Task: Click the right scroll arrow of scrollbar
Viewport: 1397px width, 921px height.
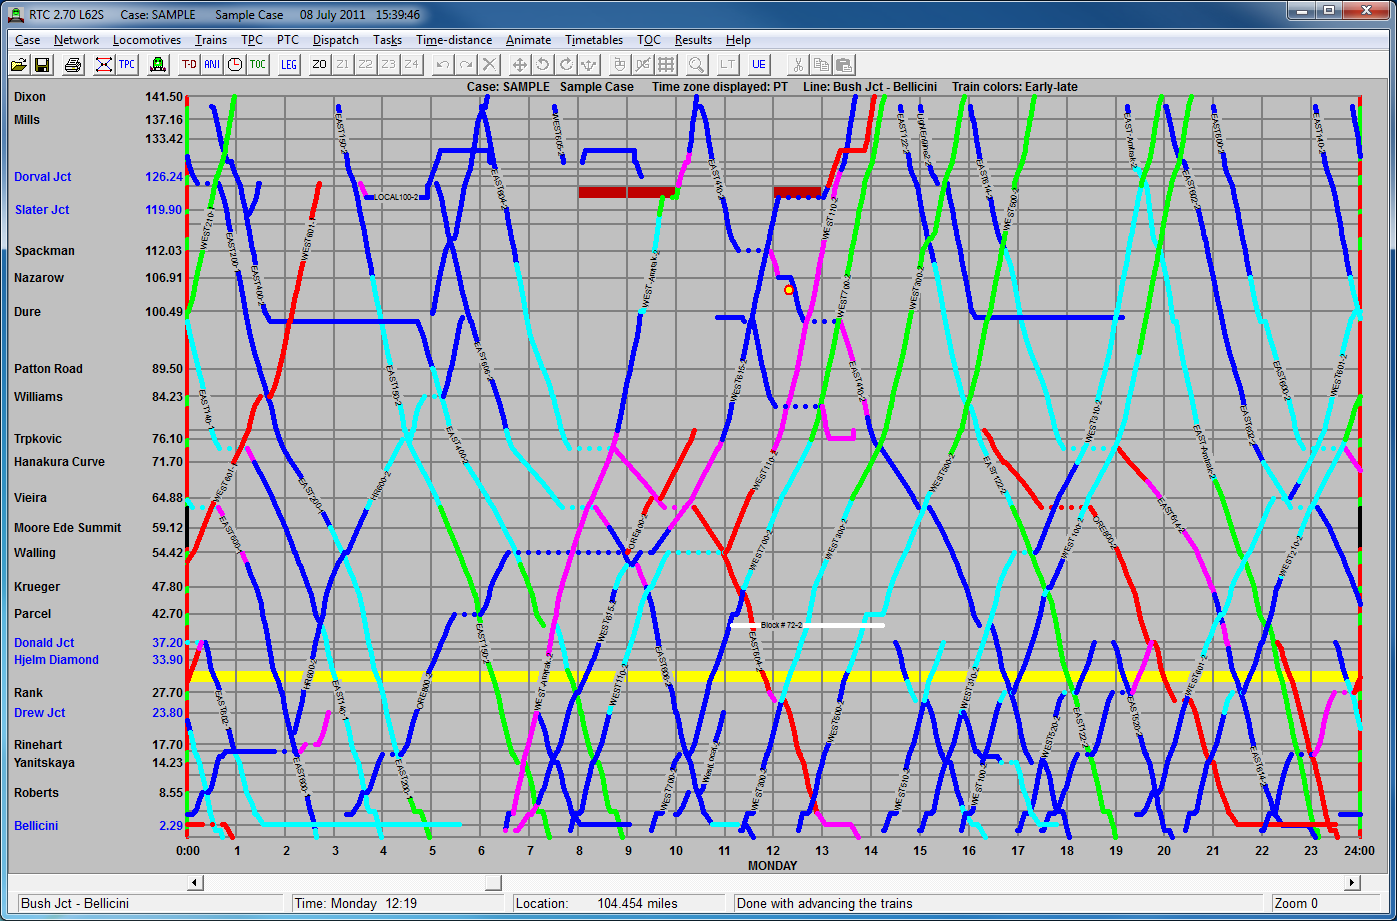Action: (x=1352, y=883)
